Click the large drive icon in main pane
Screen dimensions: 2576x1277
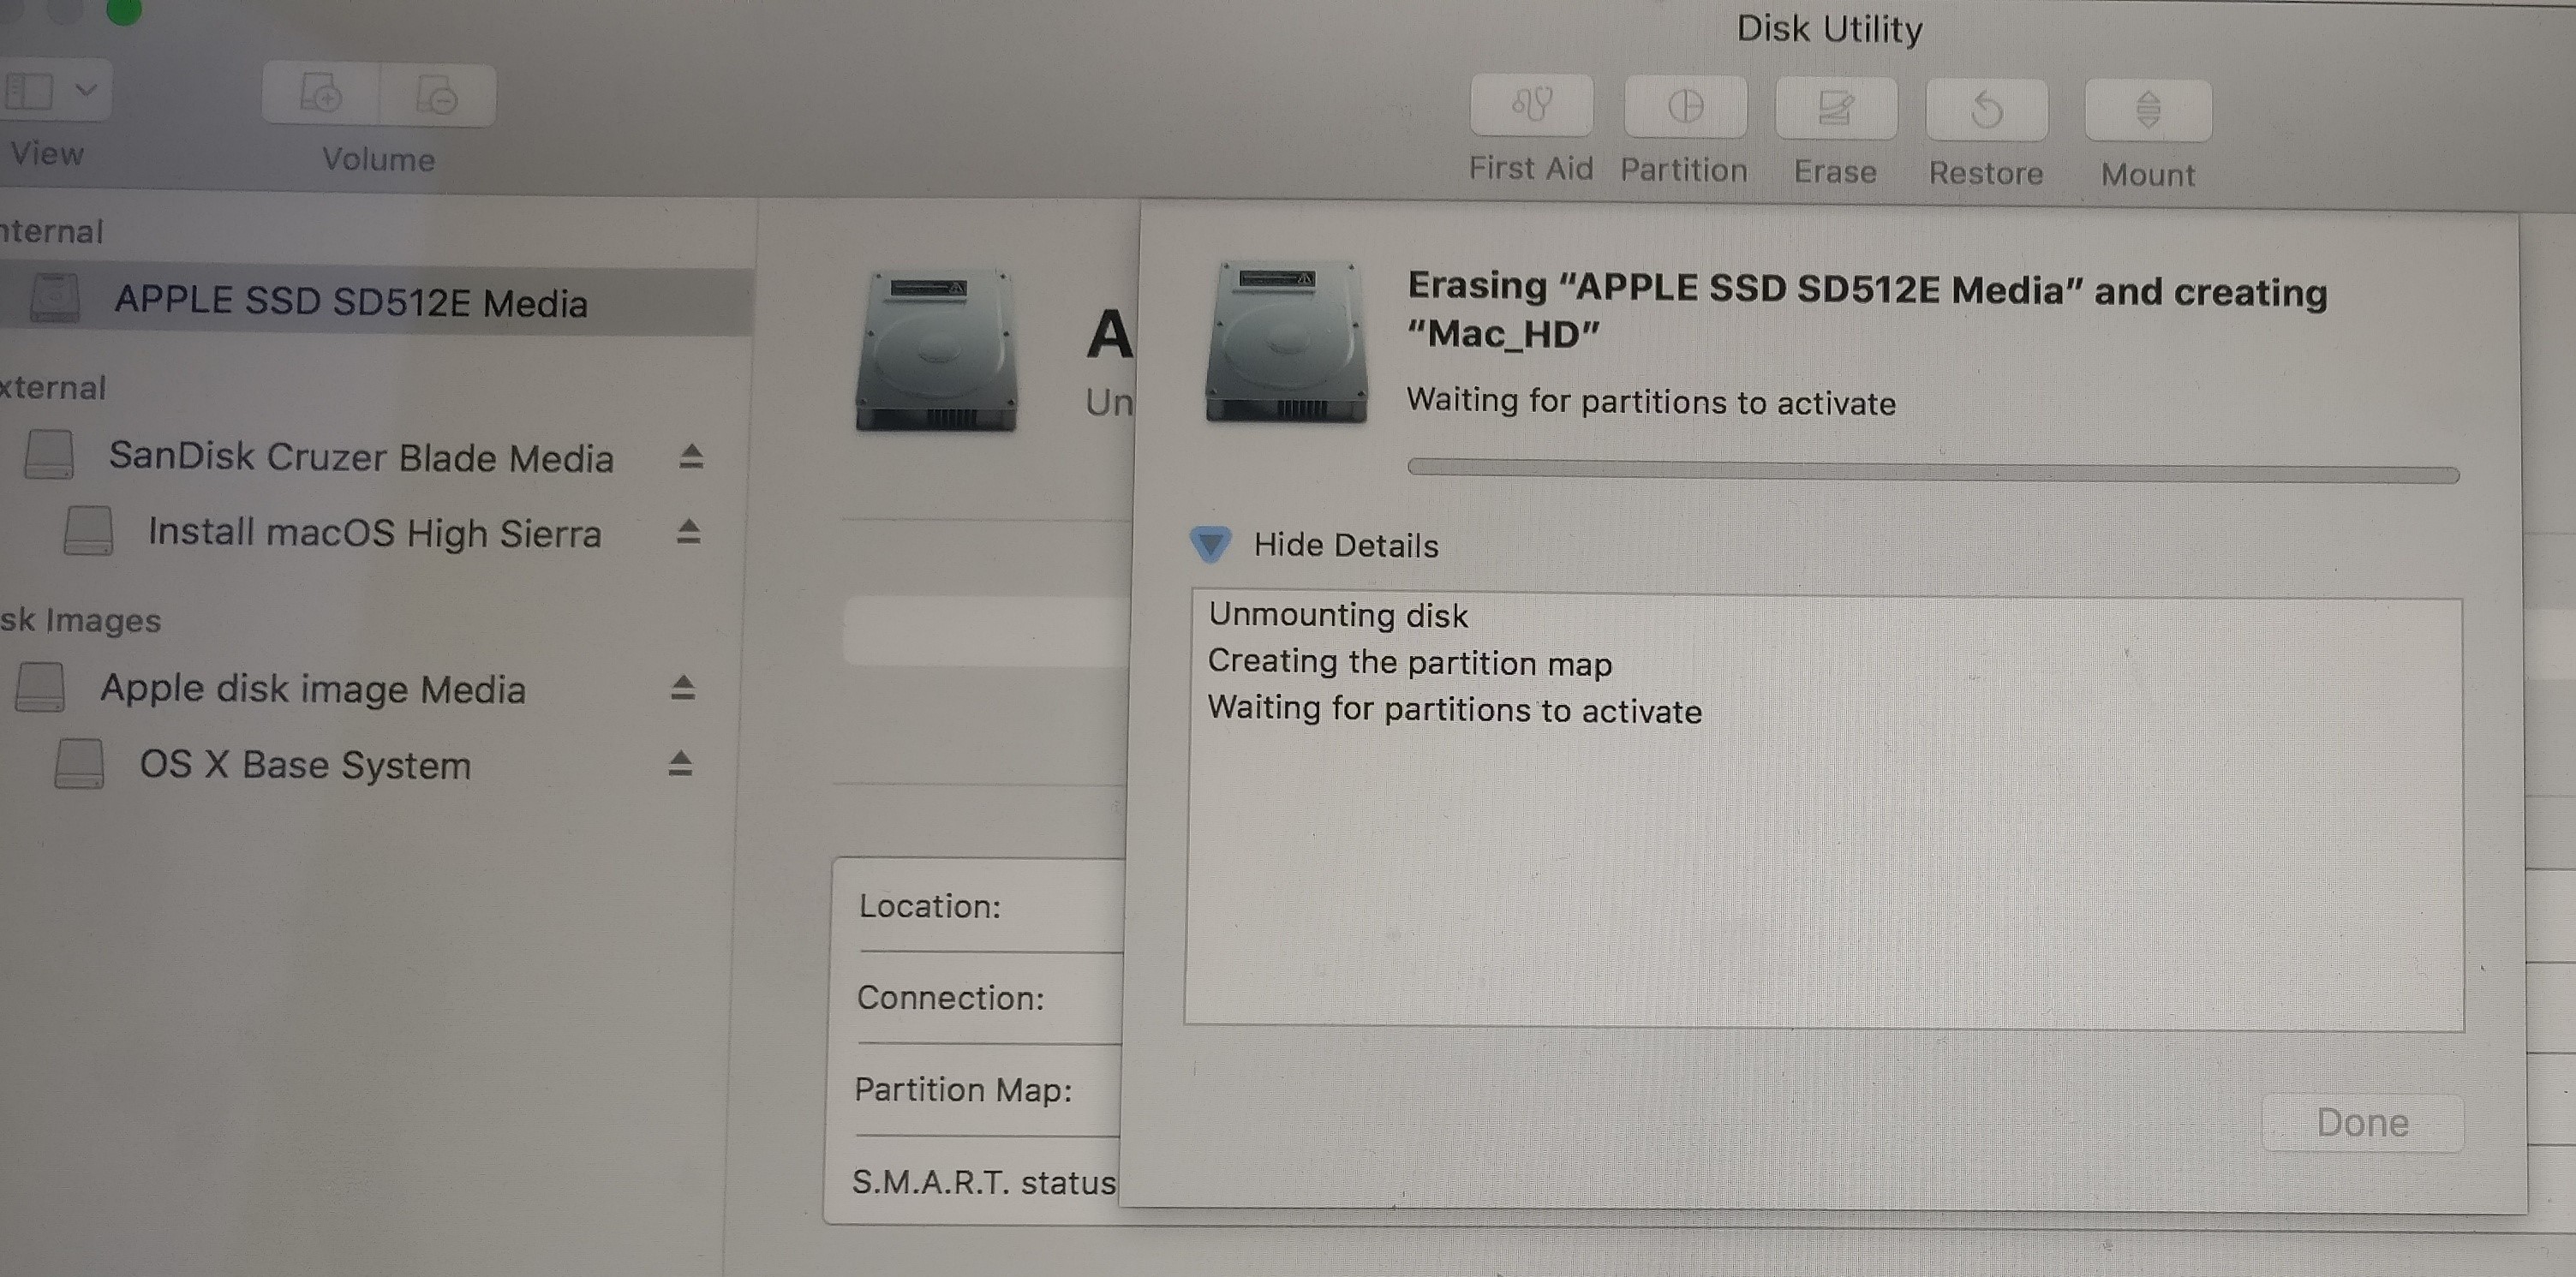pos(936,350)
